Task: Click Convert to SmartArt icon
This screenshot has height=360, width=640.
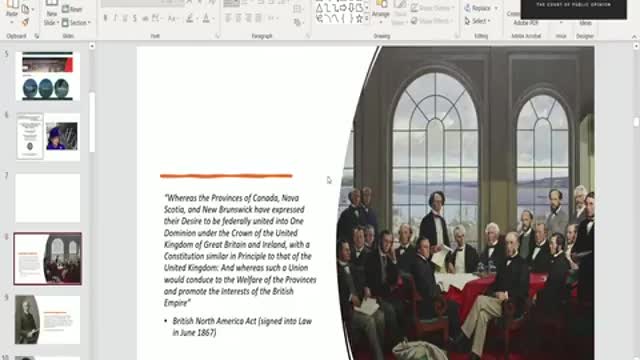Action: (x=298, y=22)
